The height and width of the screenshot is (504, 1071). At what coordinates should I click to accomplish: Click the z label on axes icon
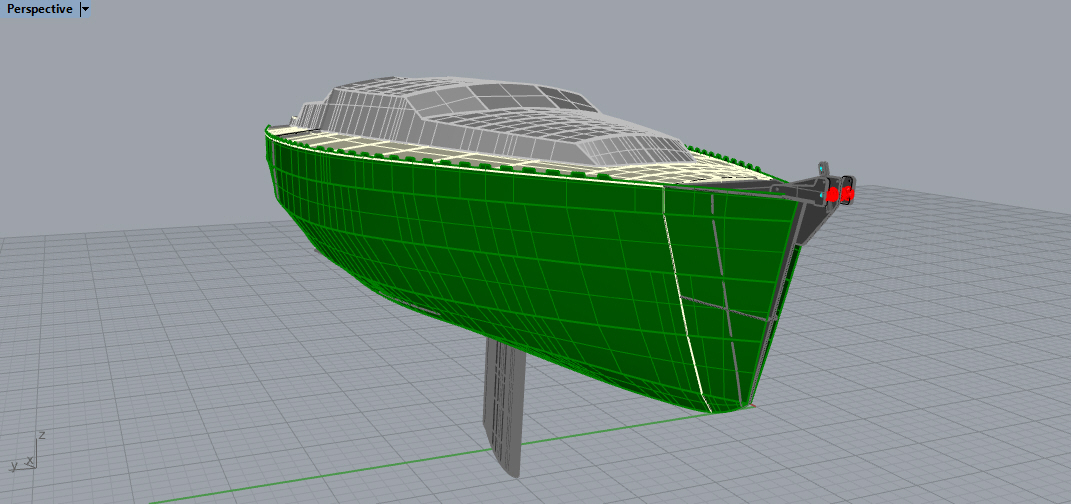(41, 436)
